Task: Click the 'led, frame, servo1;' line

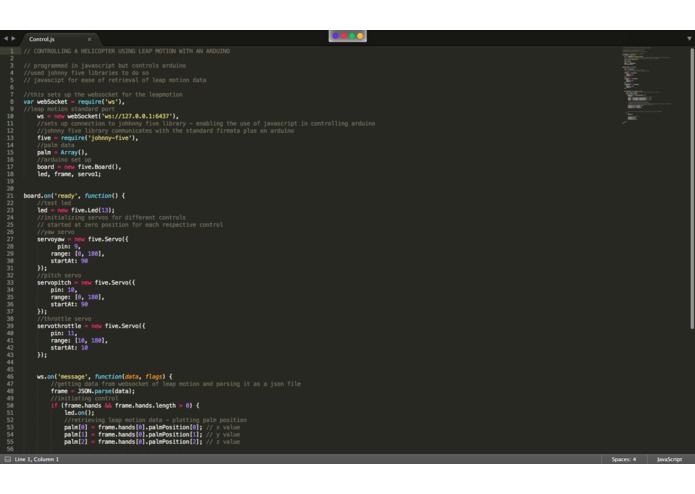Action: 69,174
